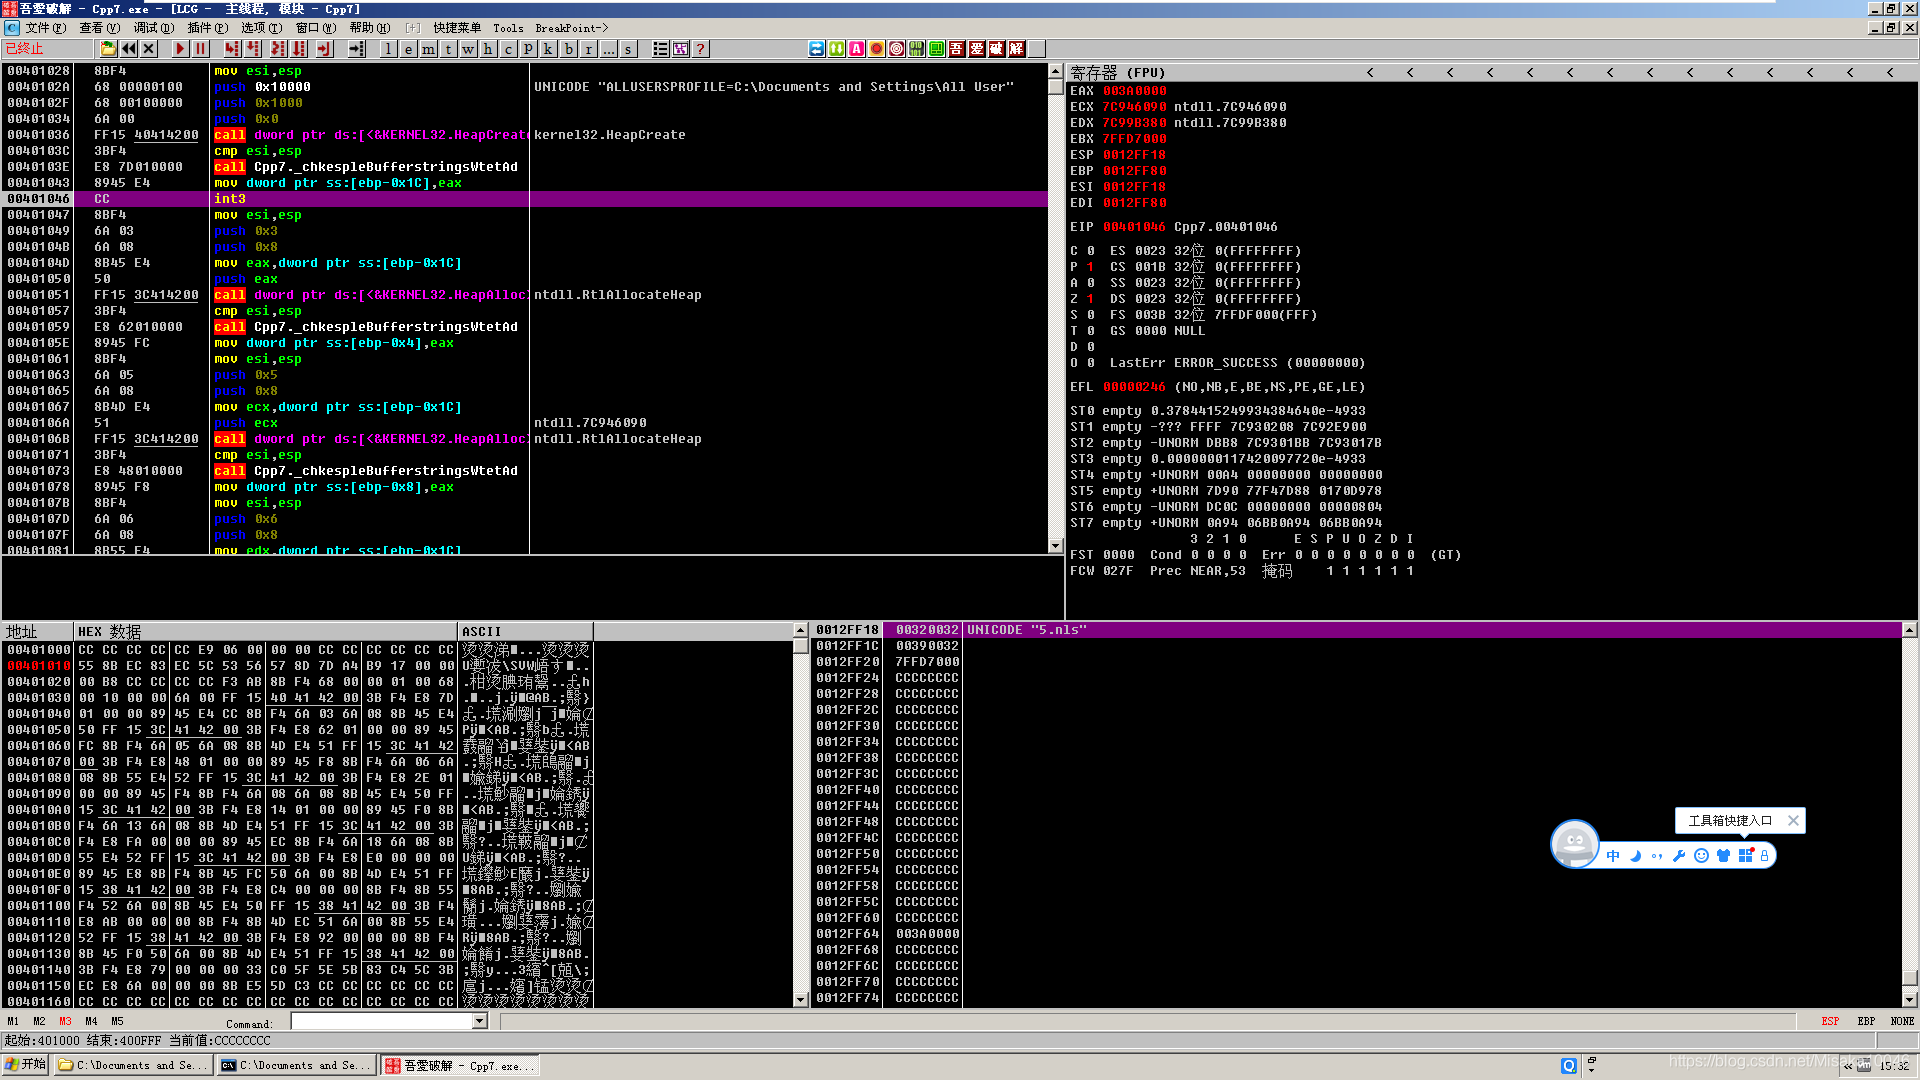This screenshot has height=1080, width=1920.
Task: Click the Trace Into toolbar icon
Action: pos(277,49)
